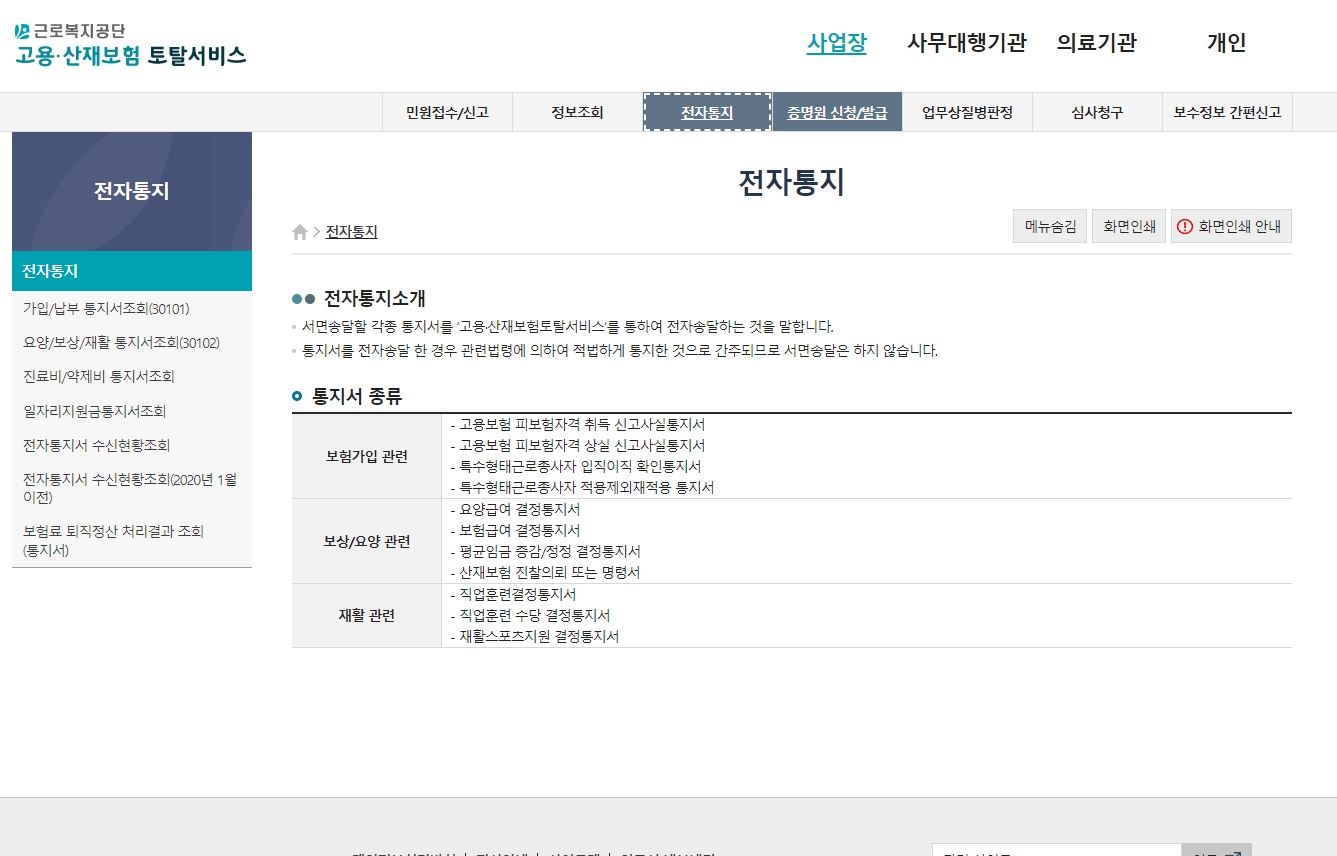
Task: Click the home icon in the breadcrumb
Action: tap(299, 231)
